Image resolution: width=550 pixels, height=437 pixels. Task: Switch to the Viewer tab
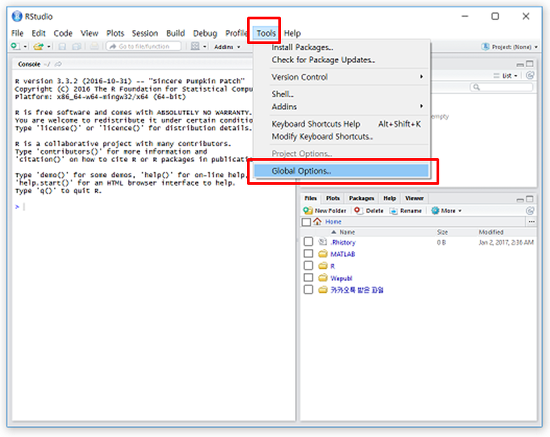click(x=414, y=198)
